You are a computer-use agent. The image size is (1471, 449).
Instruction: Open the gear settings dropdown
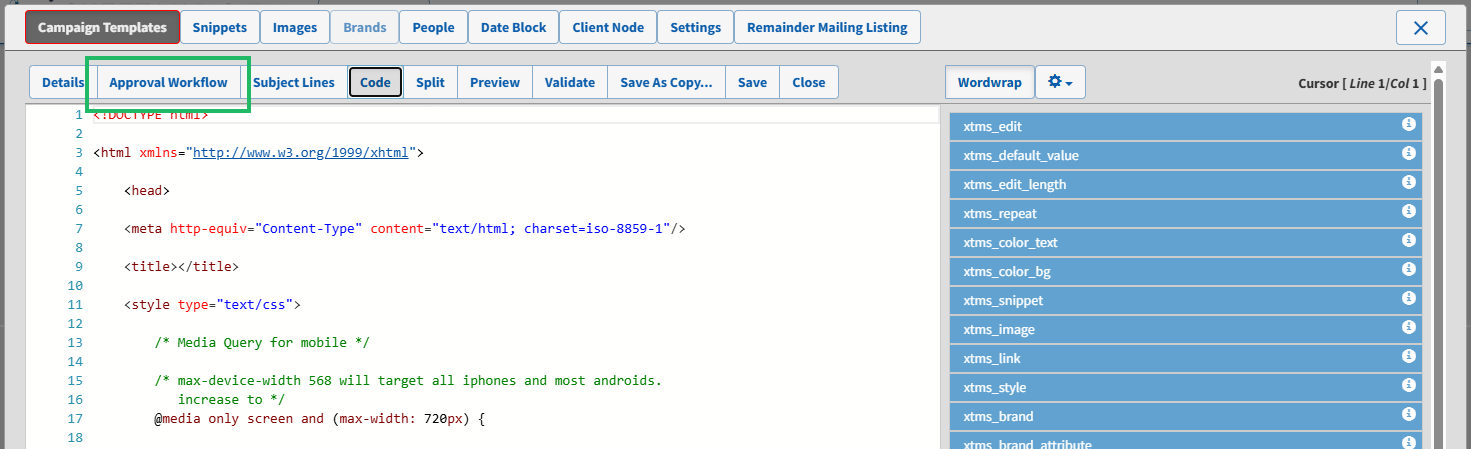(1060, 82)
